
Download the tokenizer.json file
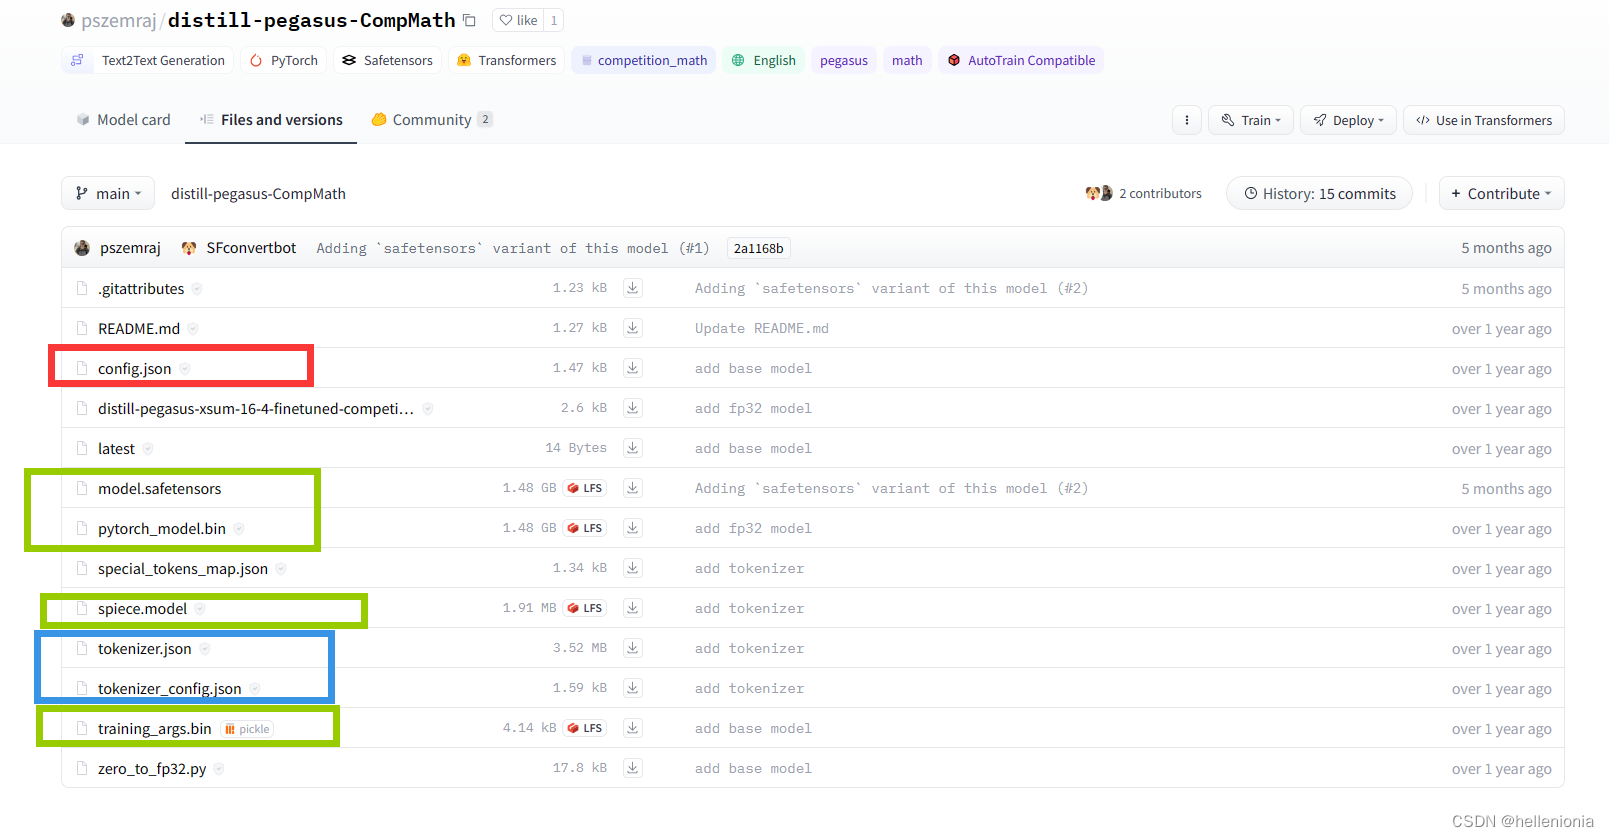[x=633, y=648]
